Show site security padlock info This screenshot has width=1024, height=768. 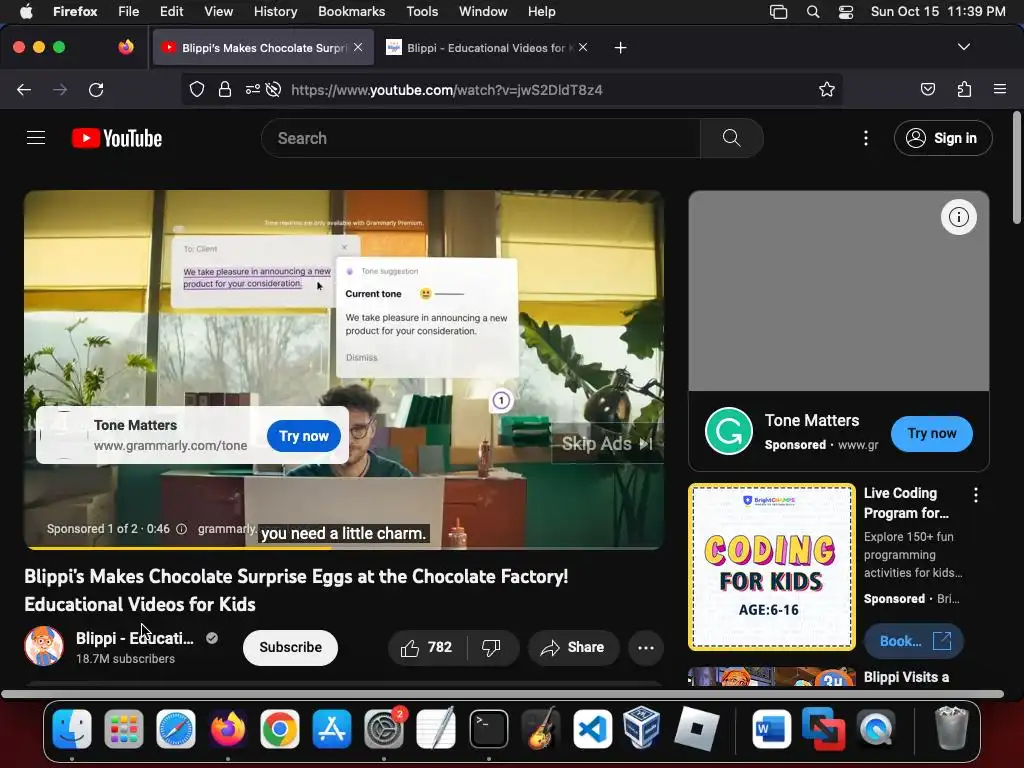click(225, 89)
